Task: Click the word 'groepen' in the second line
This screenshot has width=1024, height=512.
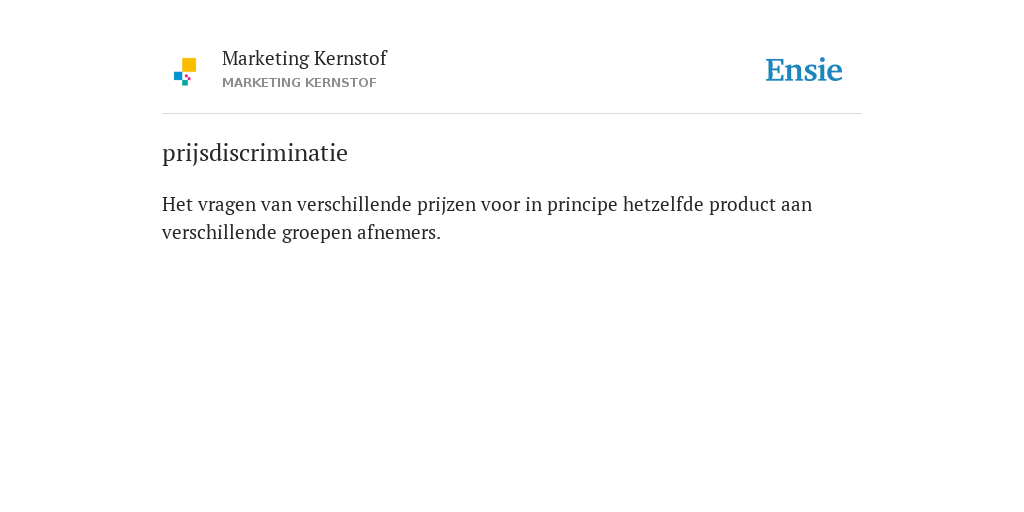Action: [317, 233]
